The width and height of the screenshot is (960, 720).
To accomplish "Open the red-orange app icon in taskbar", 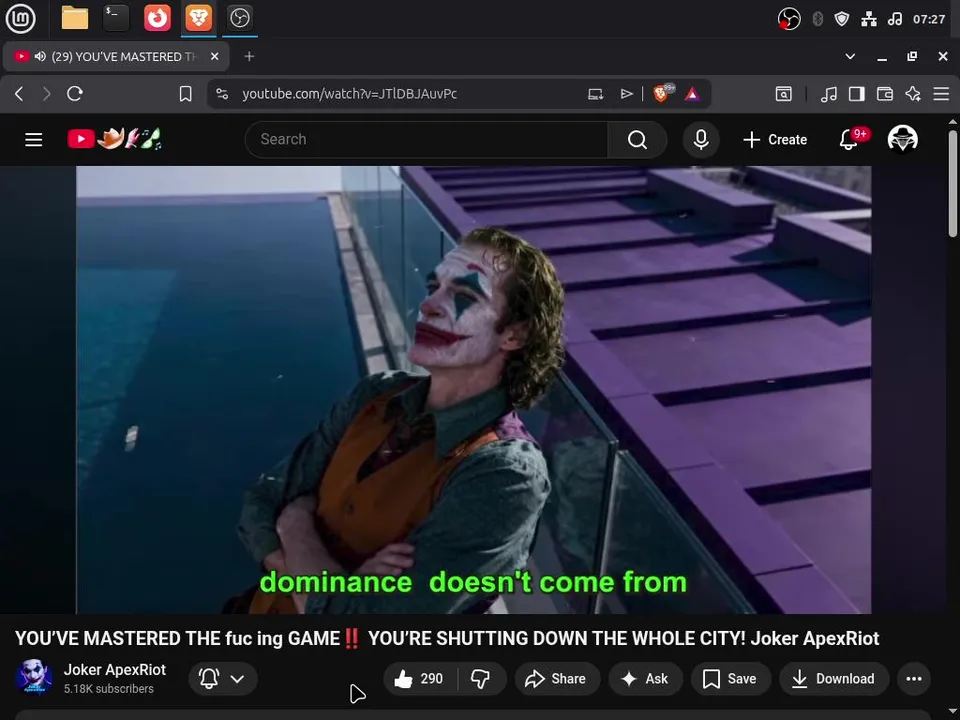I will [x=157, y=18].
